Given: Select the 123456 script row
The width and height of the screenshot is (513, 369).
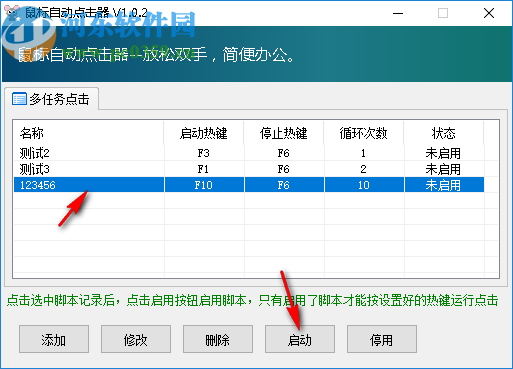Looking at the screenshot, I should coord(249,185).
